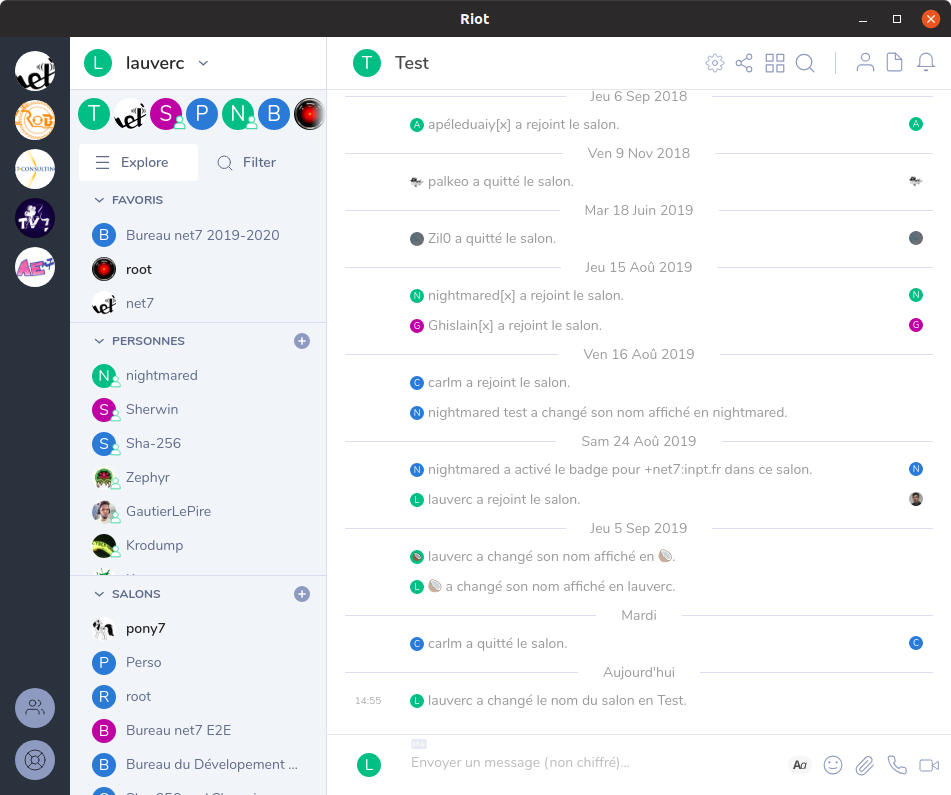This screenshot has width=951, height=795.
Task: Open the emoji picker
Action: coord(832,765)
